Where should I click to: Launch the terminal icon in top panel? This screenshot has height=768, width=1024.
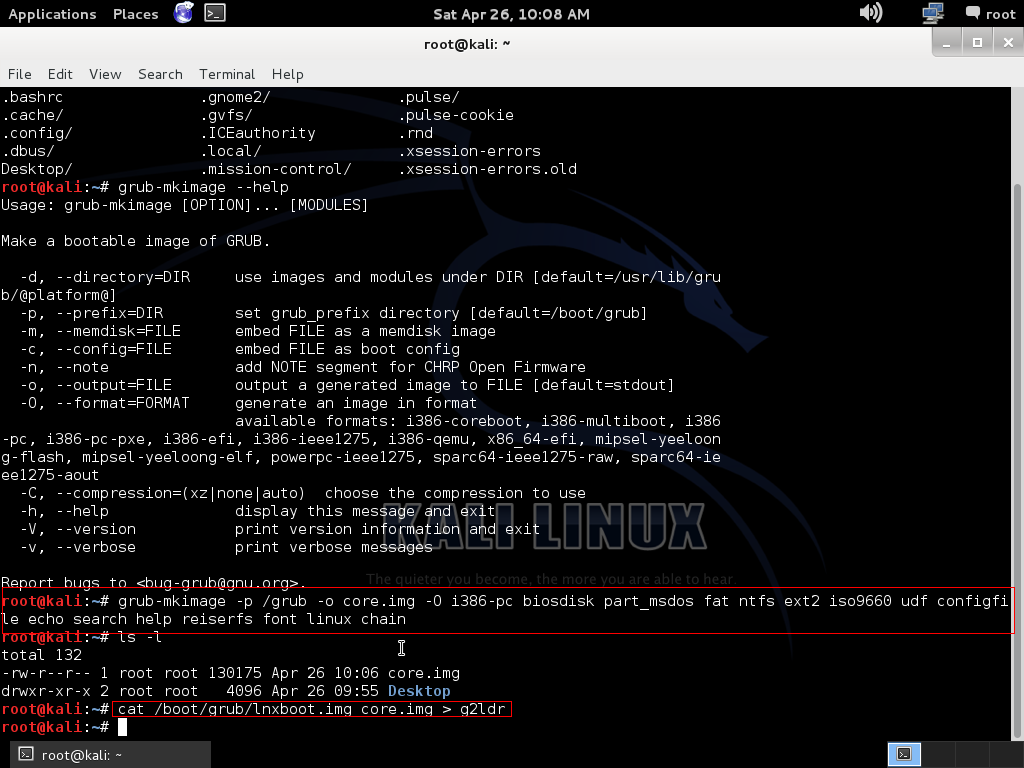coord(215,12)
